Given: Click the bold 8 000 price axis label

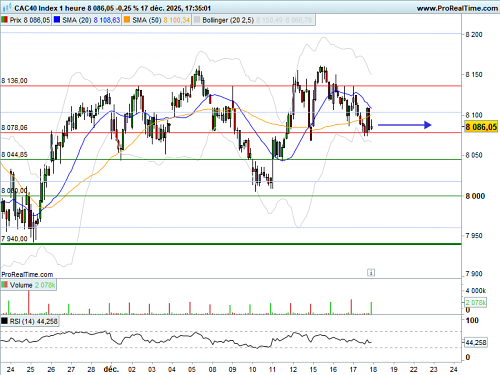Looking at the screenshot, I should point(475,196).
